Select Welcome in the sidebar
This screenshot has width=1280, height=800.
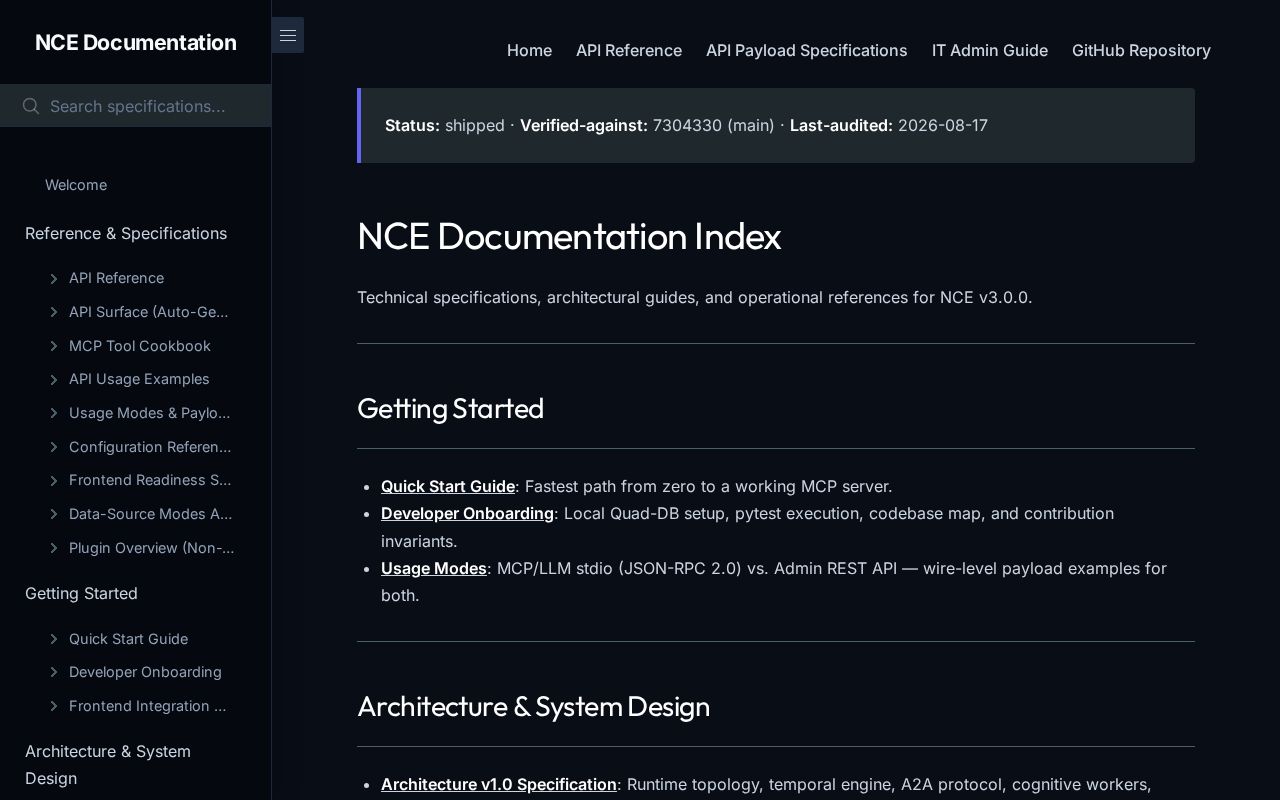[x=76, y=185]
